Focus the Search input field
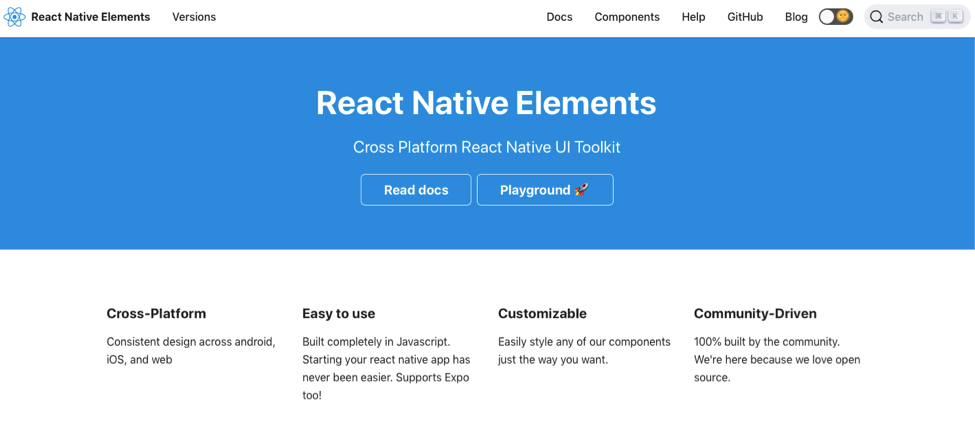The height and width of the screenshot is (442, 975). pyautogui.click(x=917, y=17)
